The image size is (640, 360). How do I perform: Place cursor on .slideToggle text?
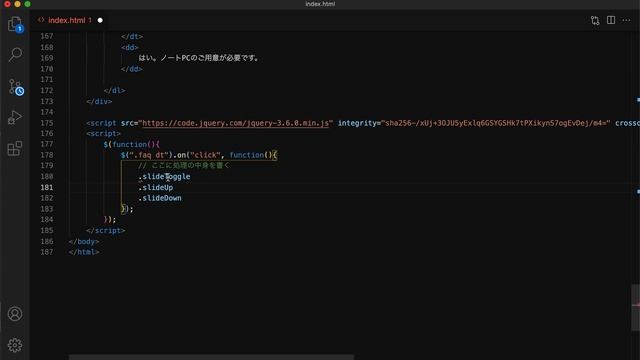tap(164, 176)
